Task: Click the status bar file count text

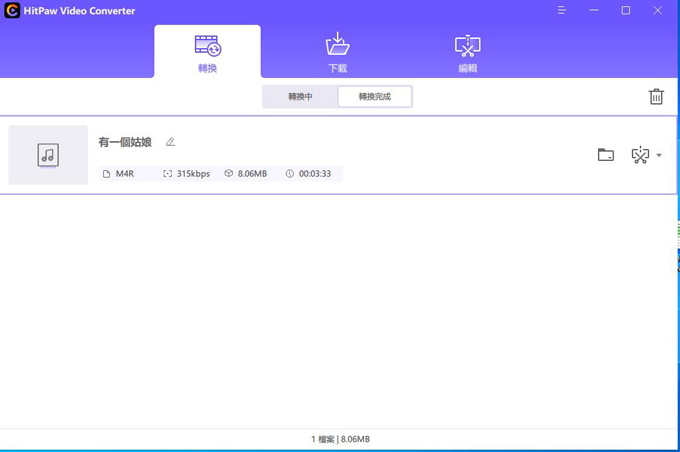Action: click(x=340, y=439)
